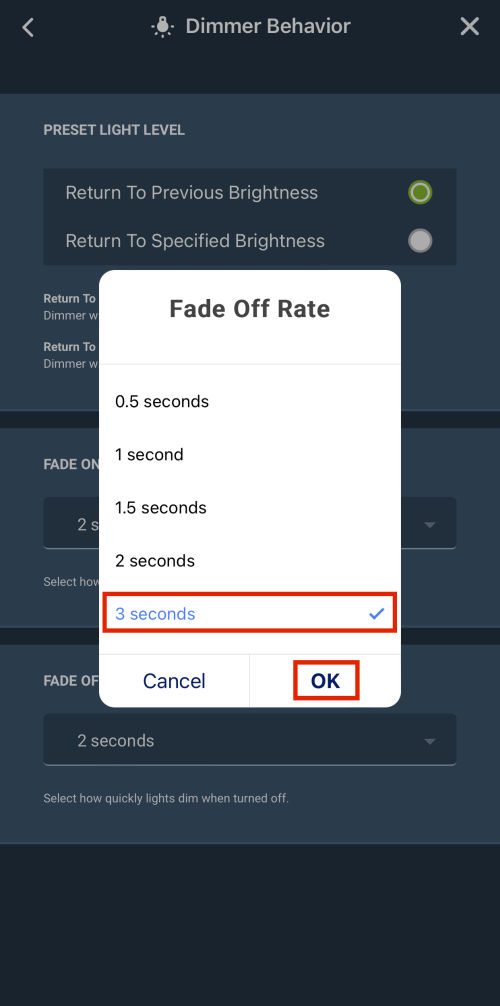The width and height of the screenshot is (500, 1006).
Task: Select Return To Previous Brightness radio
Action: click(420, 192)
